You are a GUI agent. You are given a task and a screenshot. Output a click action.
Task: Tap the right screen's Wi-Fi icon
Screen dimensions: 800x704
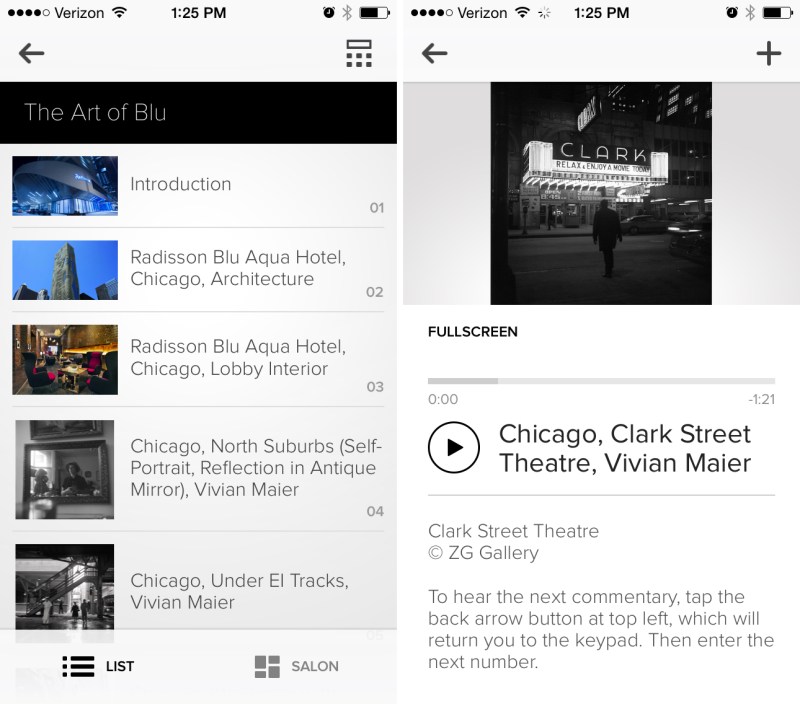point(522,12)
